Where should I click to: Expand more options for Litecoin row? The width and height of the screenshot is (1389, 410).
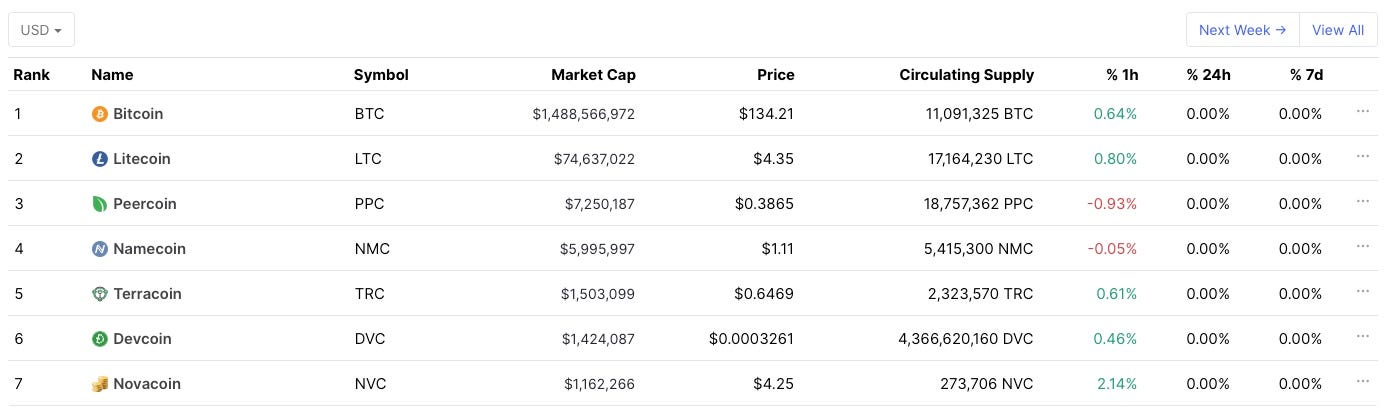[1362, 156]
